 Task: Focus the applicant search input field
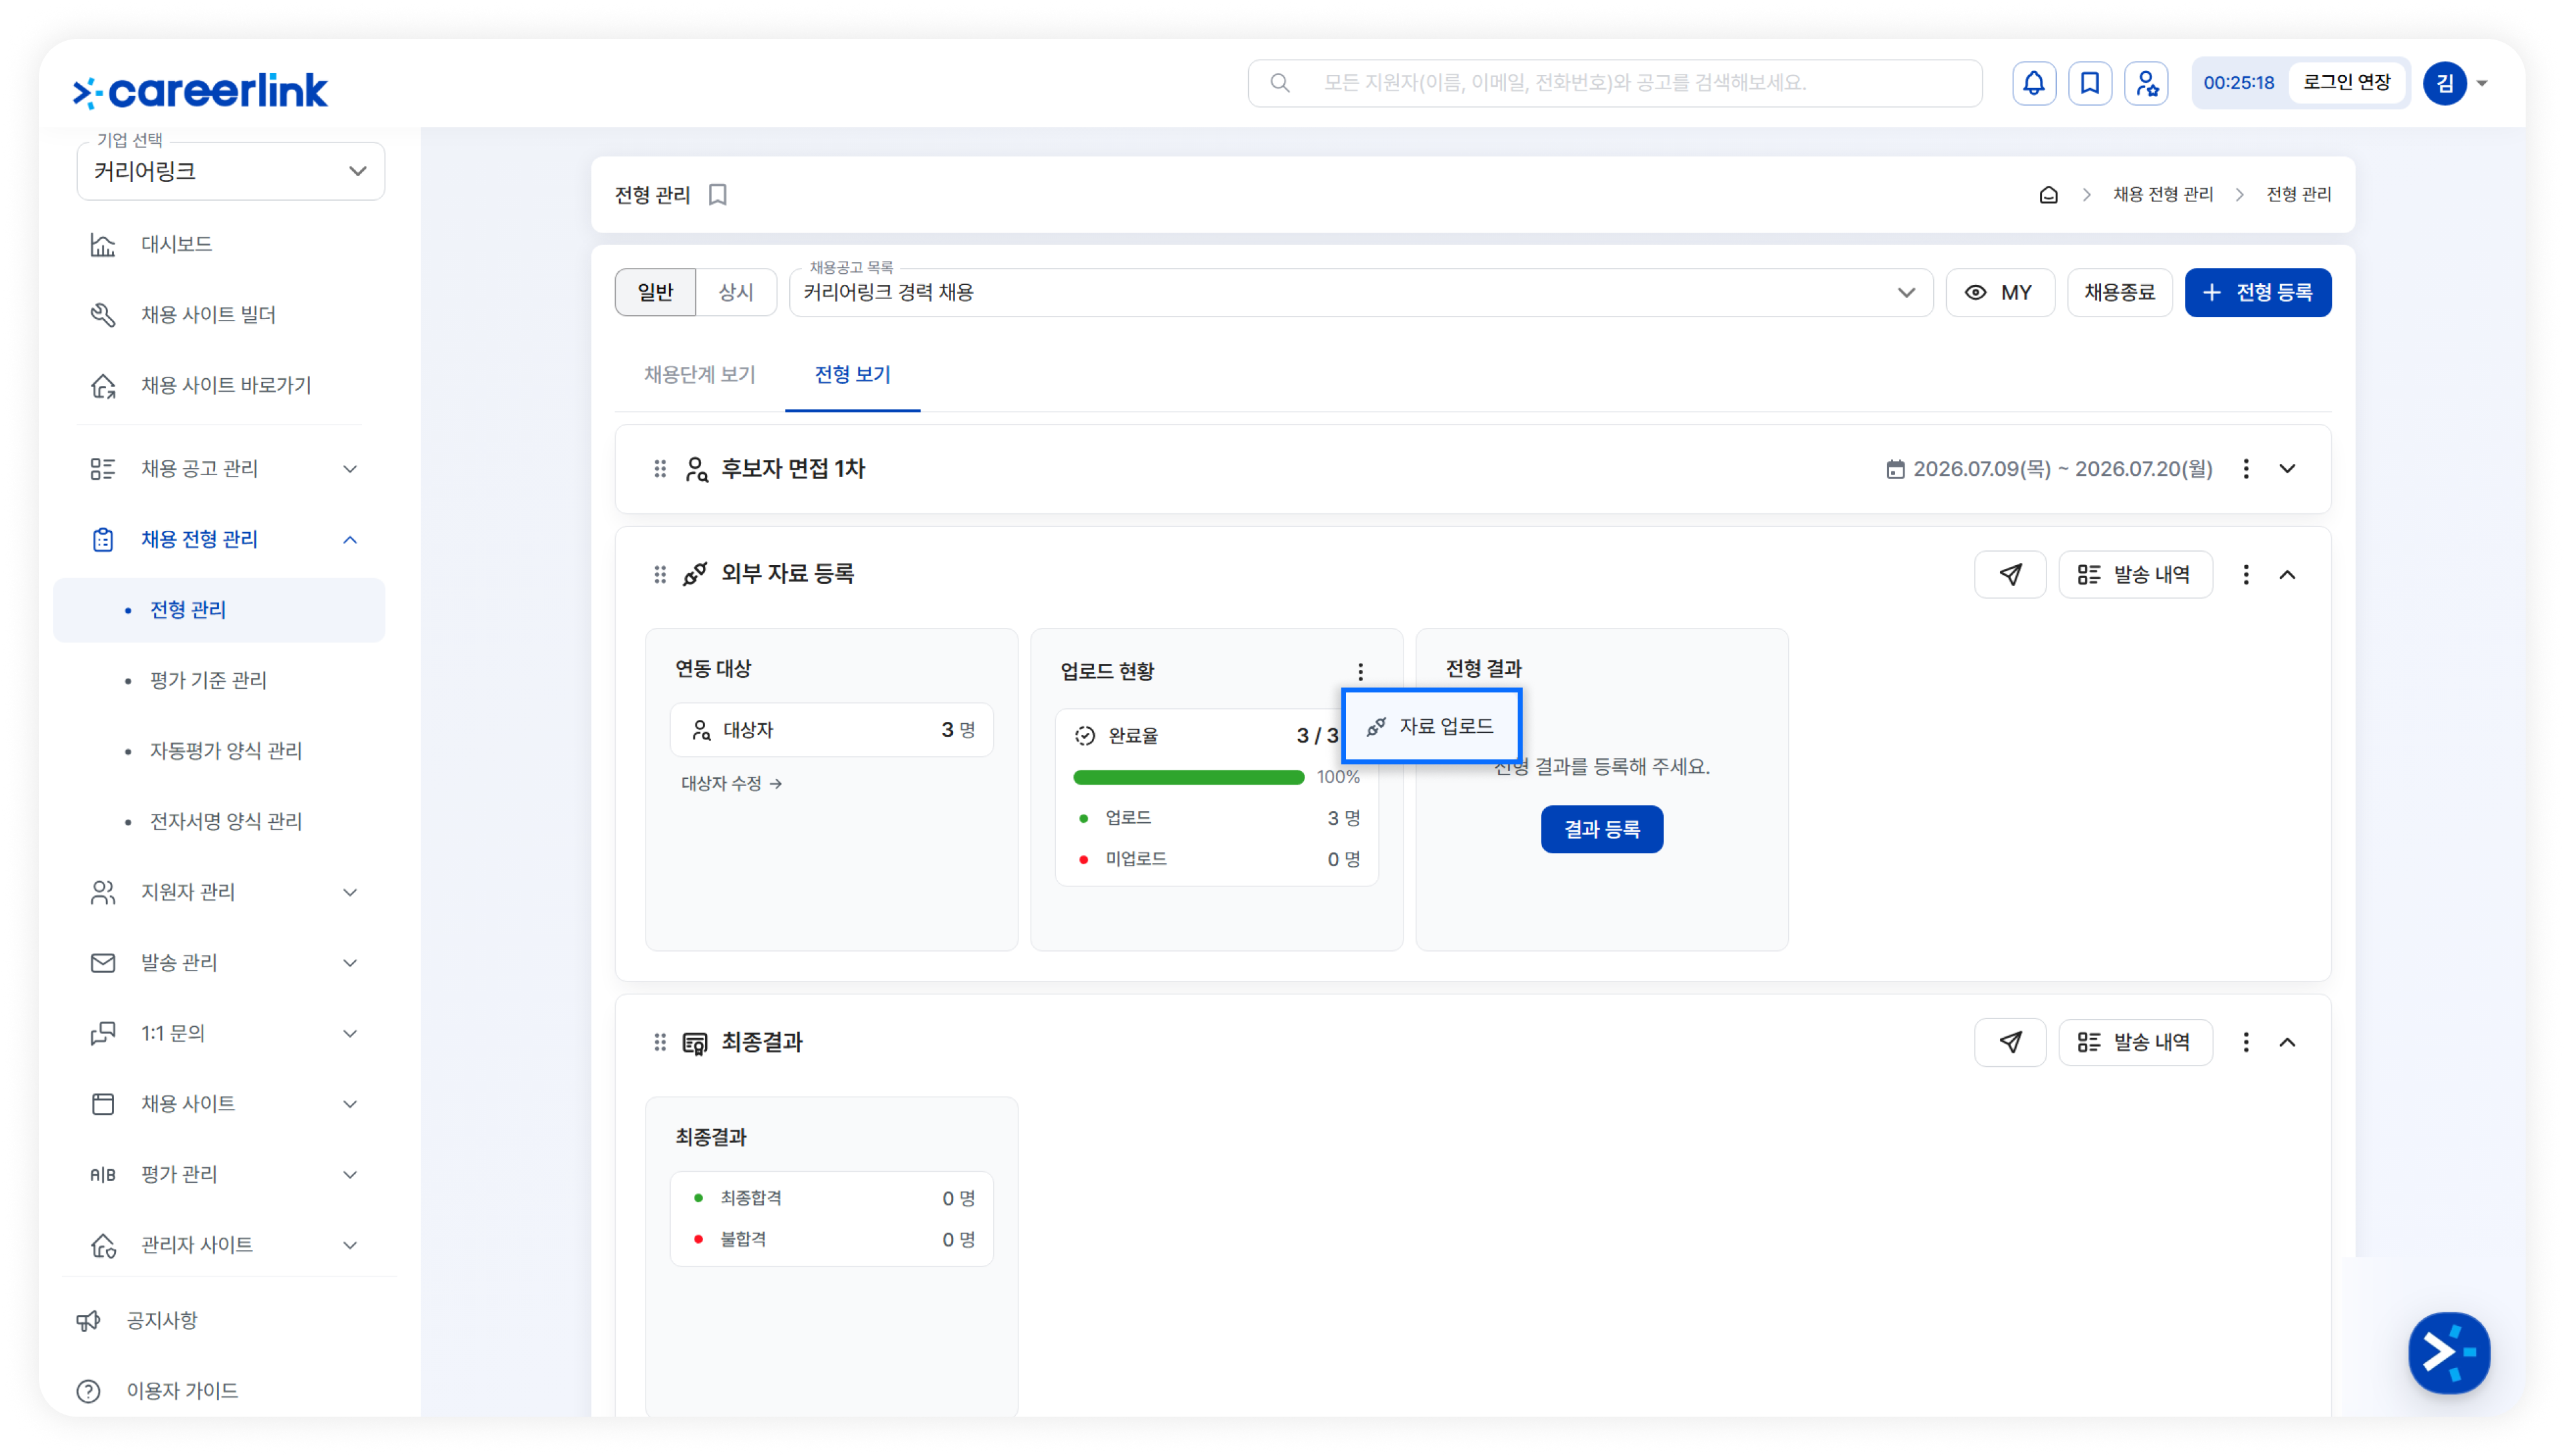(1615, 83)
